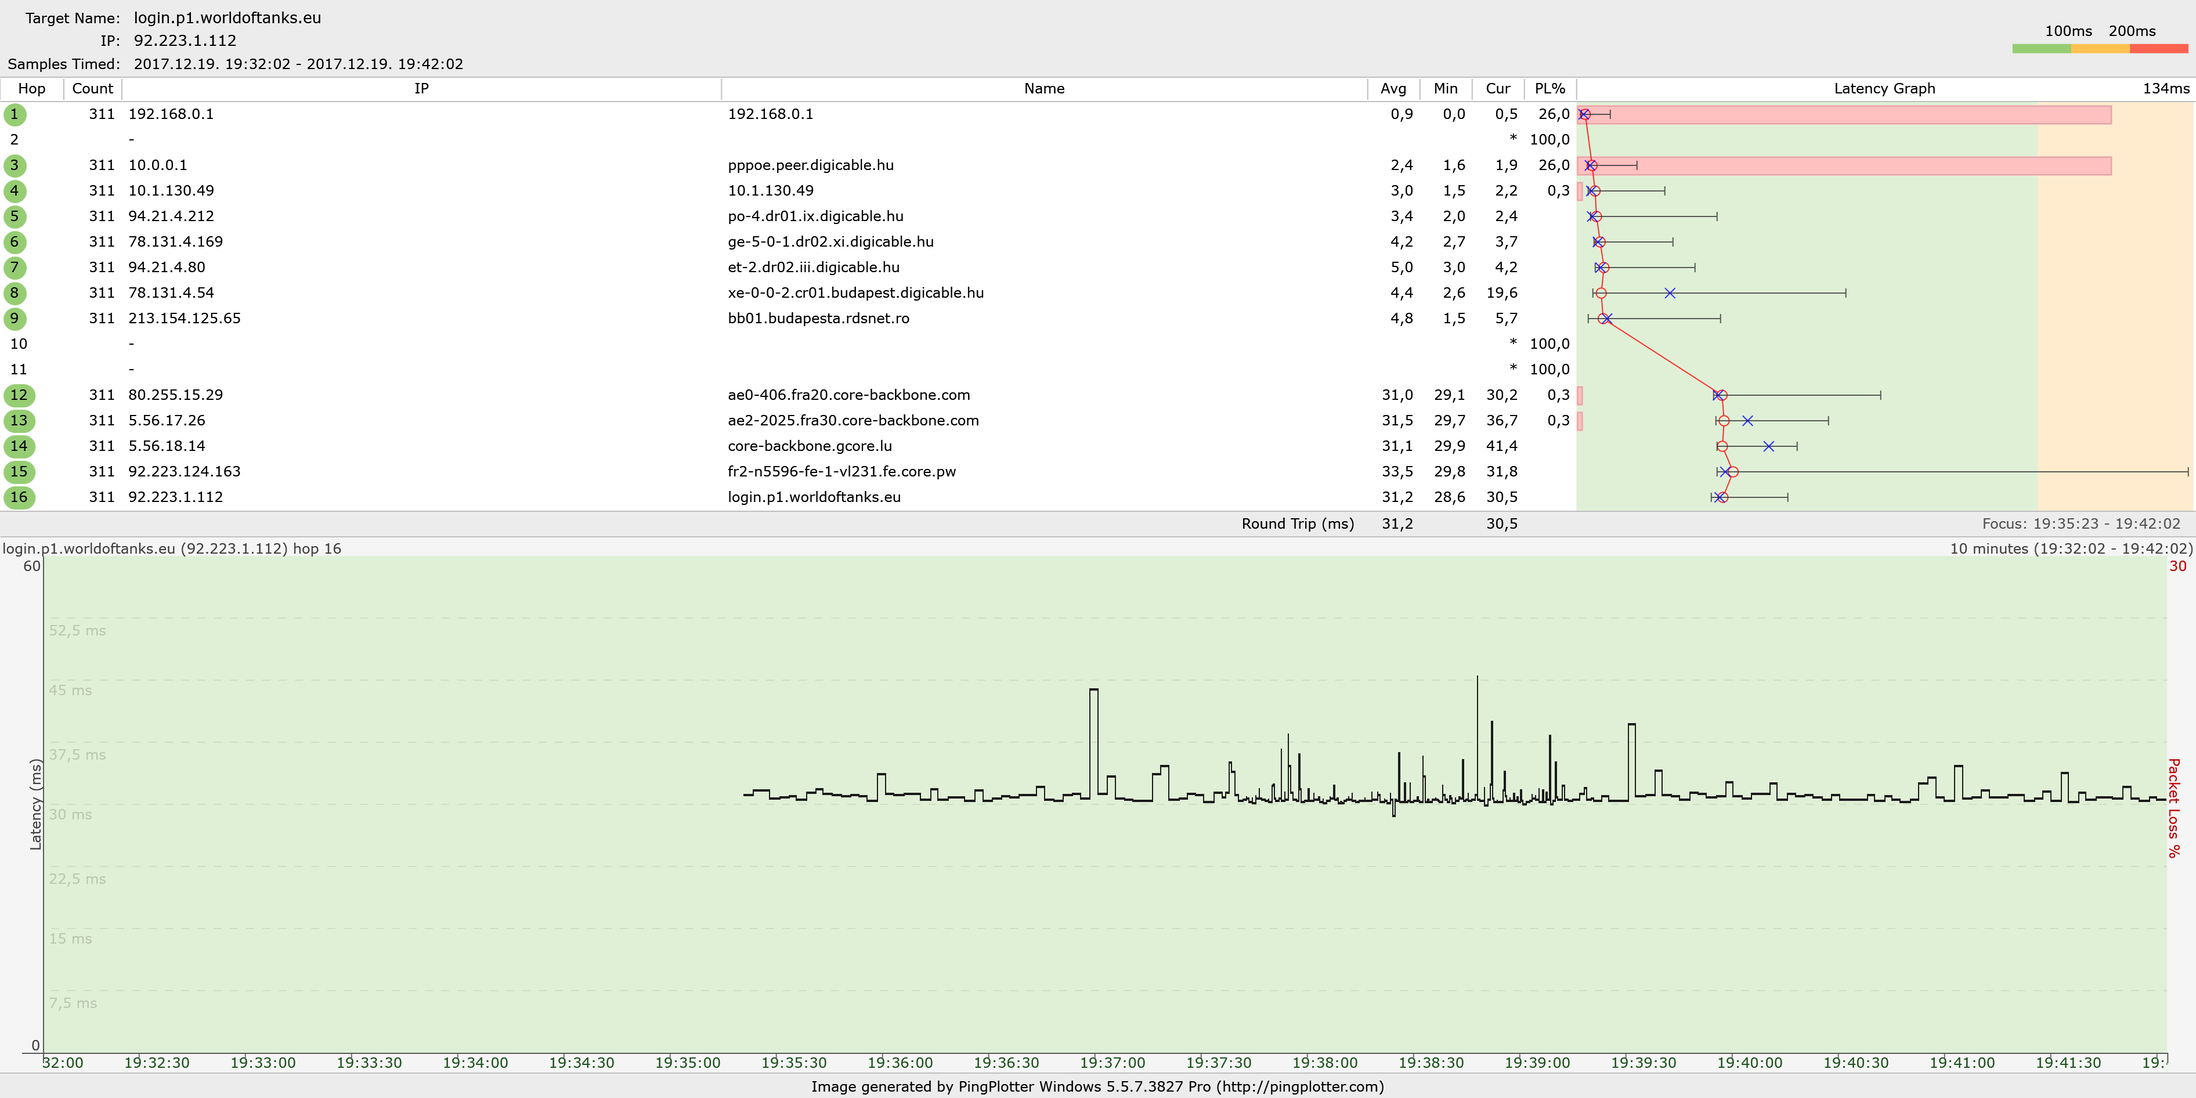
Task: Click the Target Name value text
Action: pos(228,18)
